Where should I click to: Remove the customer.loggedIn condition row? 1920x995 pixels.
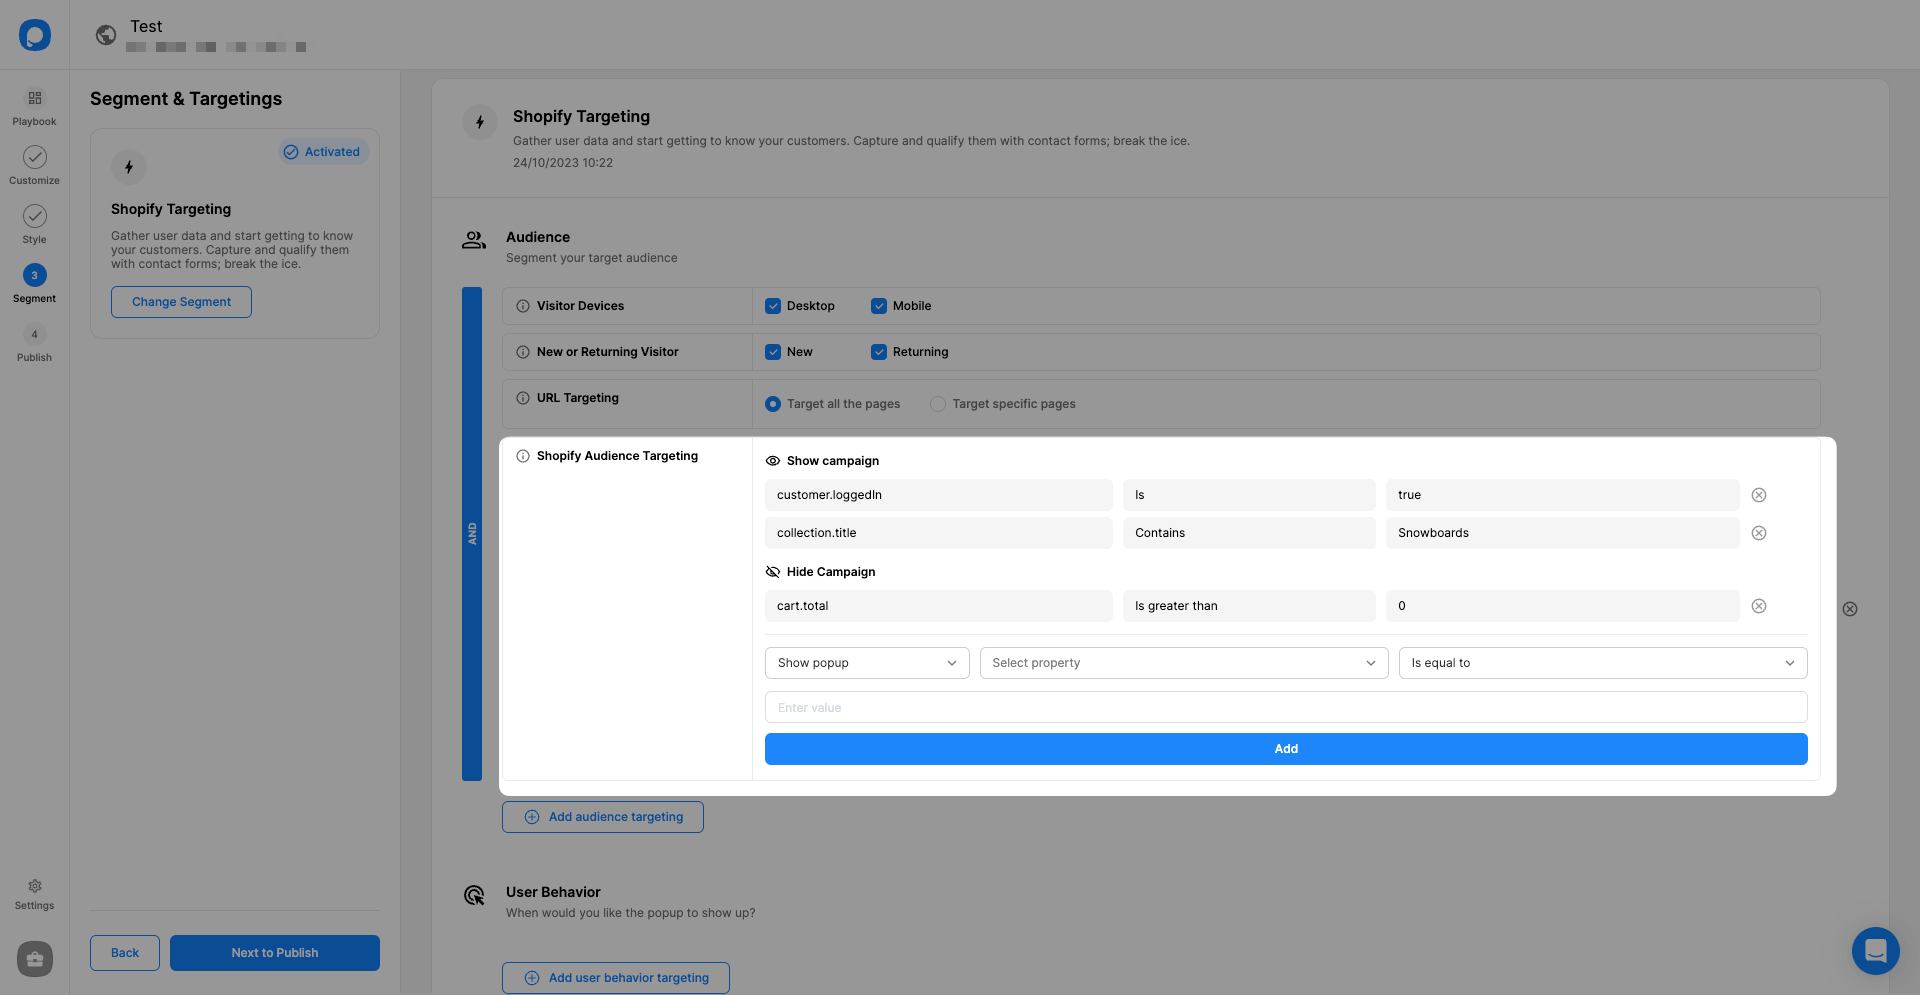coord(1759,495)
